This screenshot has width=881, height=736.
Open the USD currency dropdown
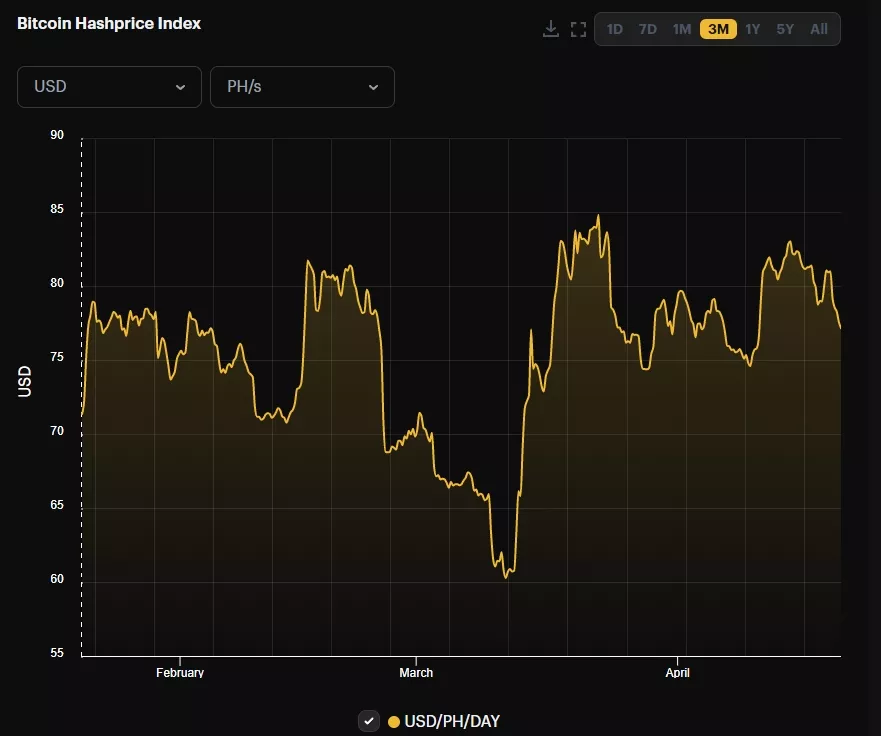tap(109, 87)
